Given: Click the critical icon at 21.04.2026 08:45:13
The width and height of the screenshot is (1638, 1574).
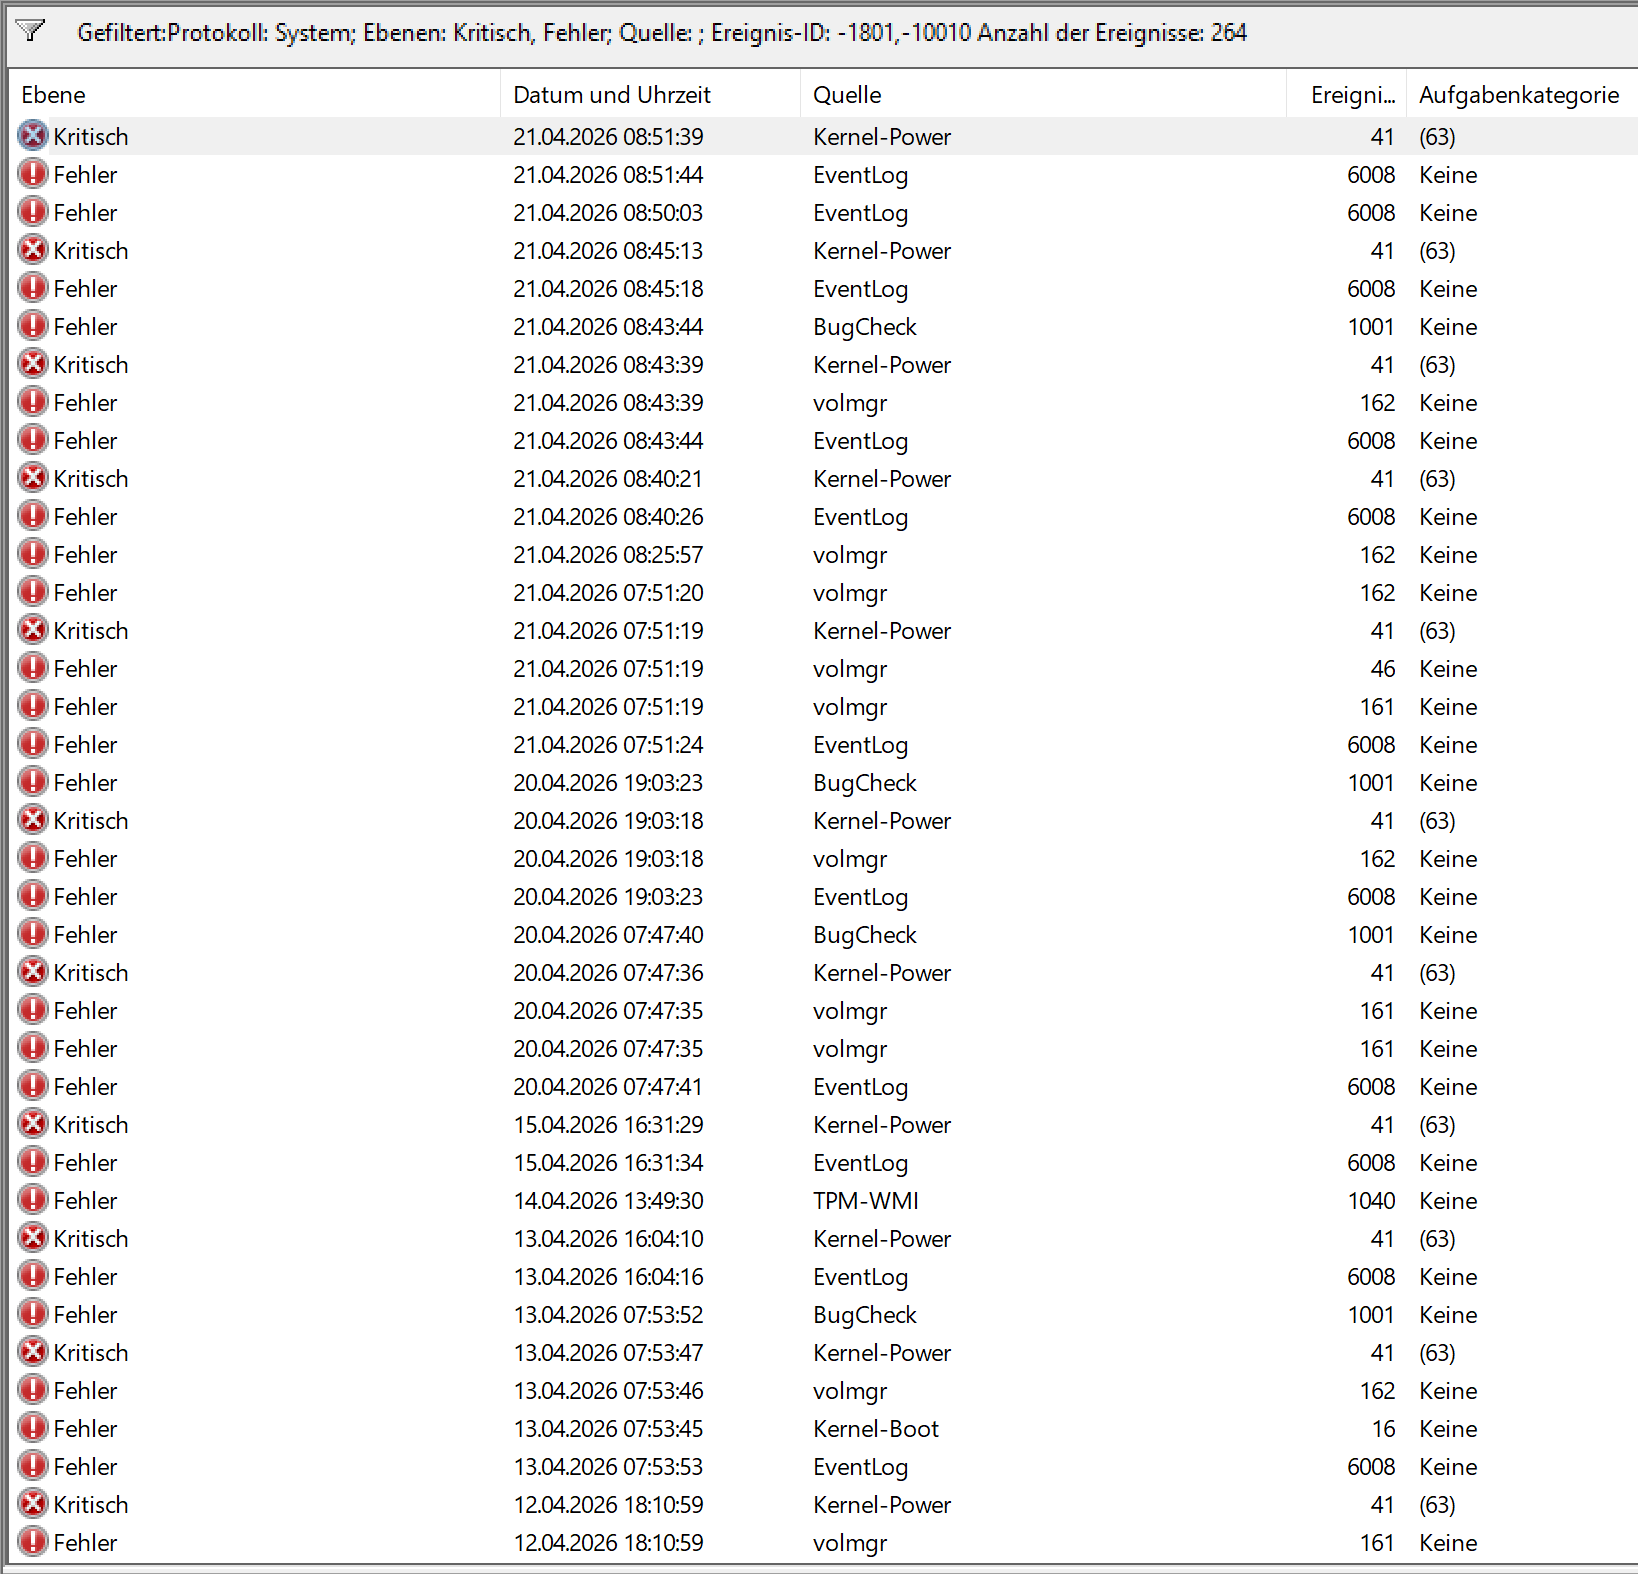Looking at the screenshot, I should (x=33, y=249).
